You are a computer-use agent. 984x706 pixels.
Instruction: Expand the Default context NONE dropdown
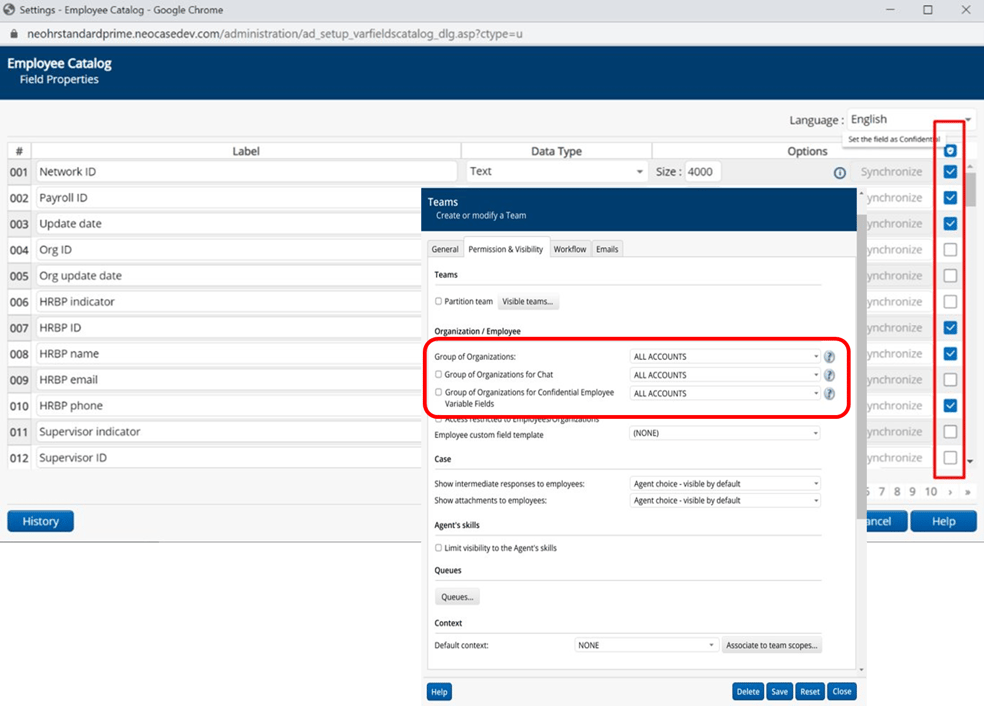646,645
